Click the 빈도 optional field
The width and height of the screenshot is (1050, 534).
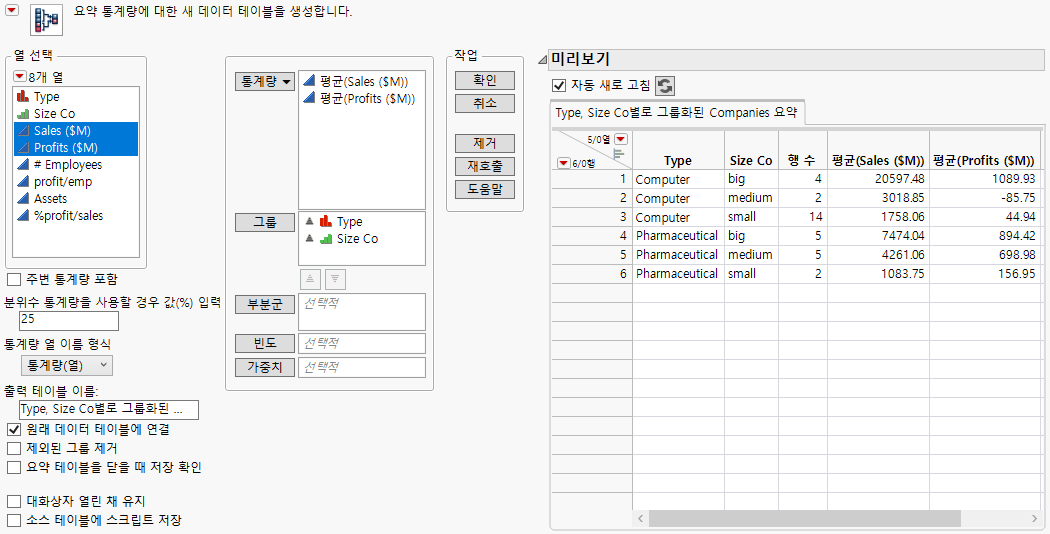coord(362,344)
